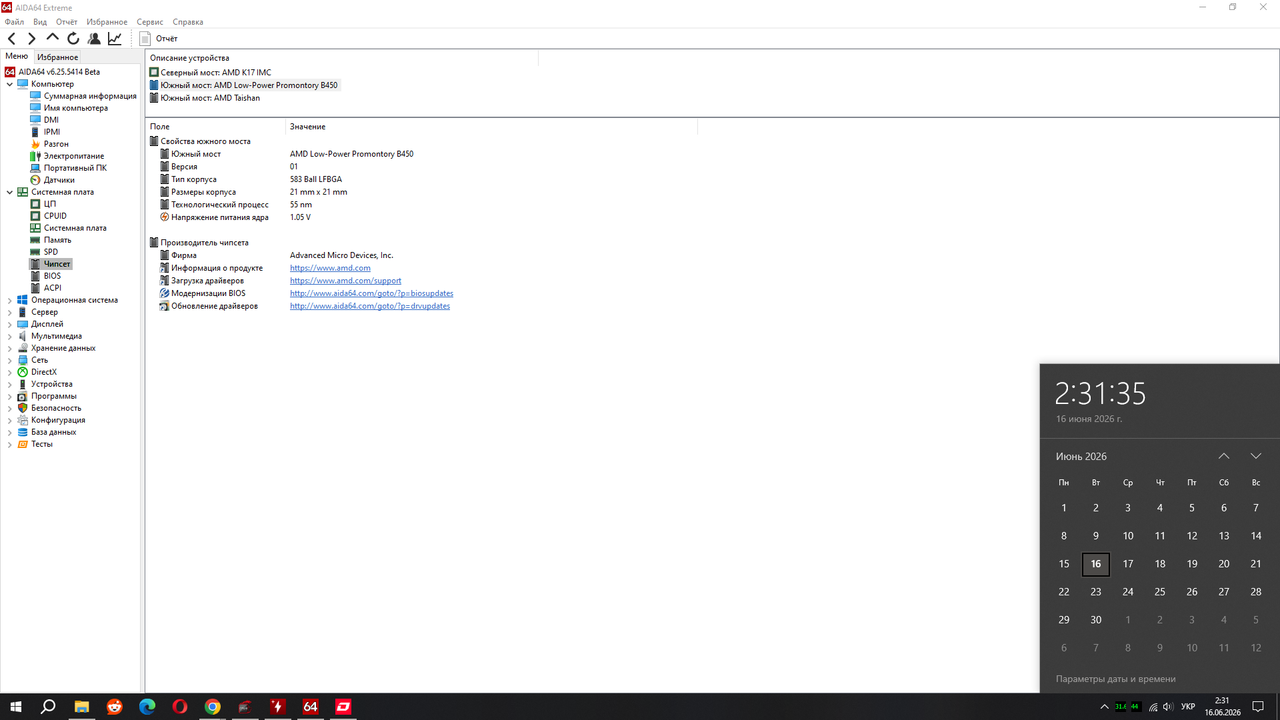Image resolution: width=1280 pixels, height=720 pixels.
Task: Open the volume control in system tray
Action: point(1169,707)
